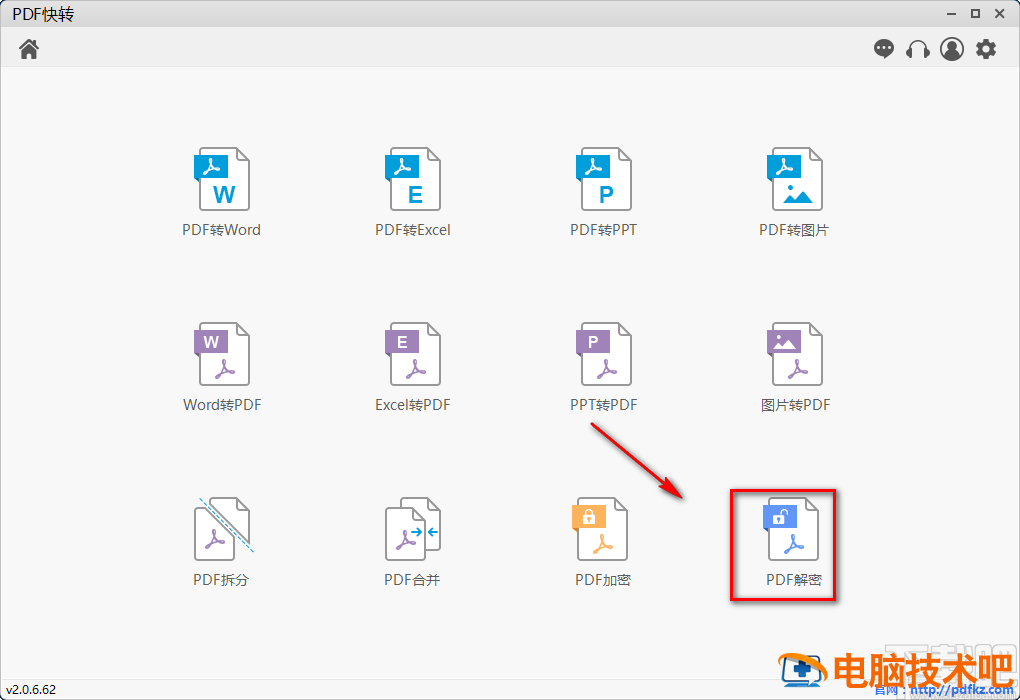The width and height of the screenshot is (1020, 700).
Task: Select the PDF转图片 icon
Action: pos(794,179)
